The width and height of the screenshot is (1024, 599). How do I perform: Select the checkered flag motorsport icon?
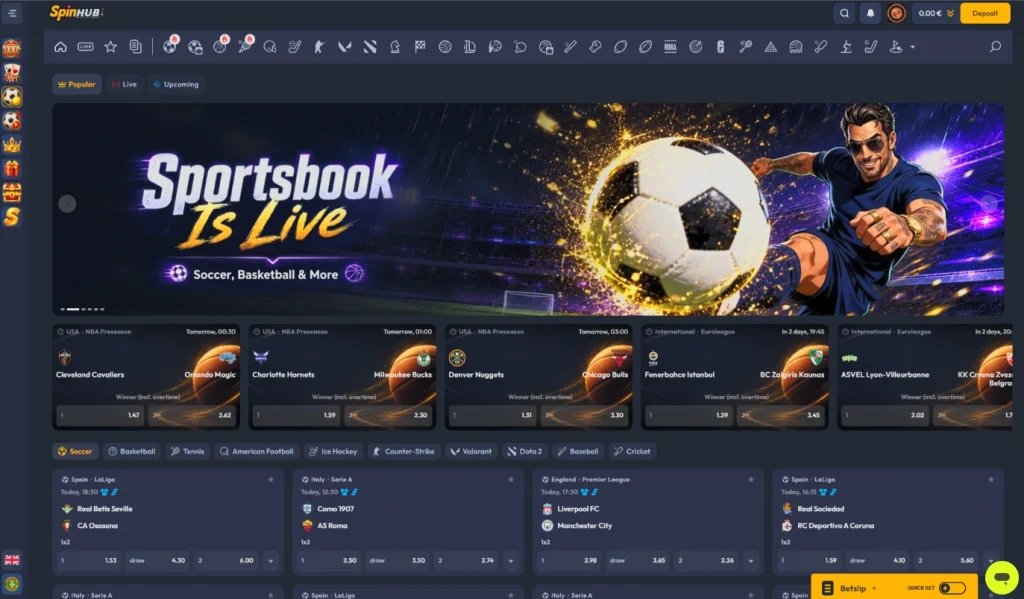coord(420,47)
